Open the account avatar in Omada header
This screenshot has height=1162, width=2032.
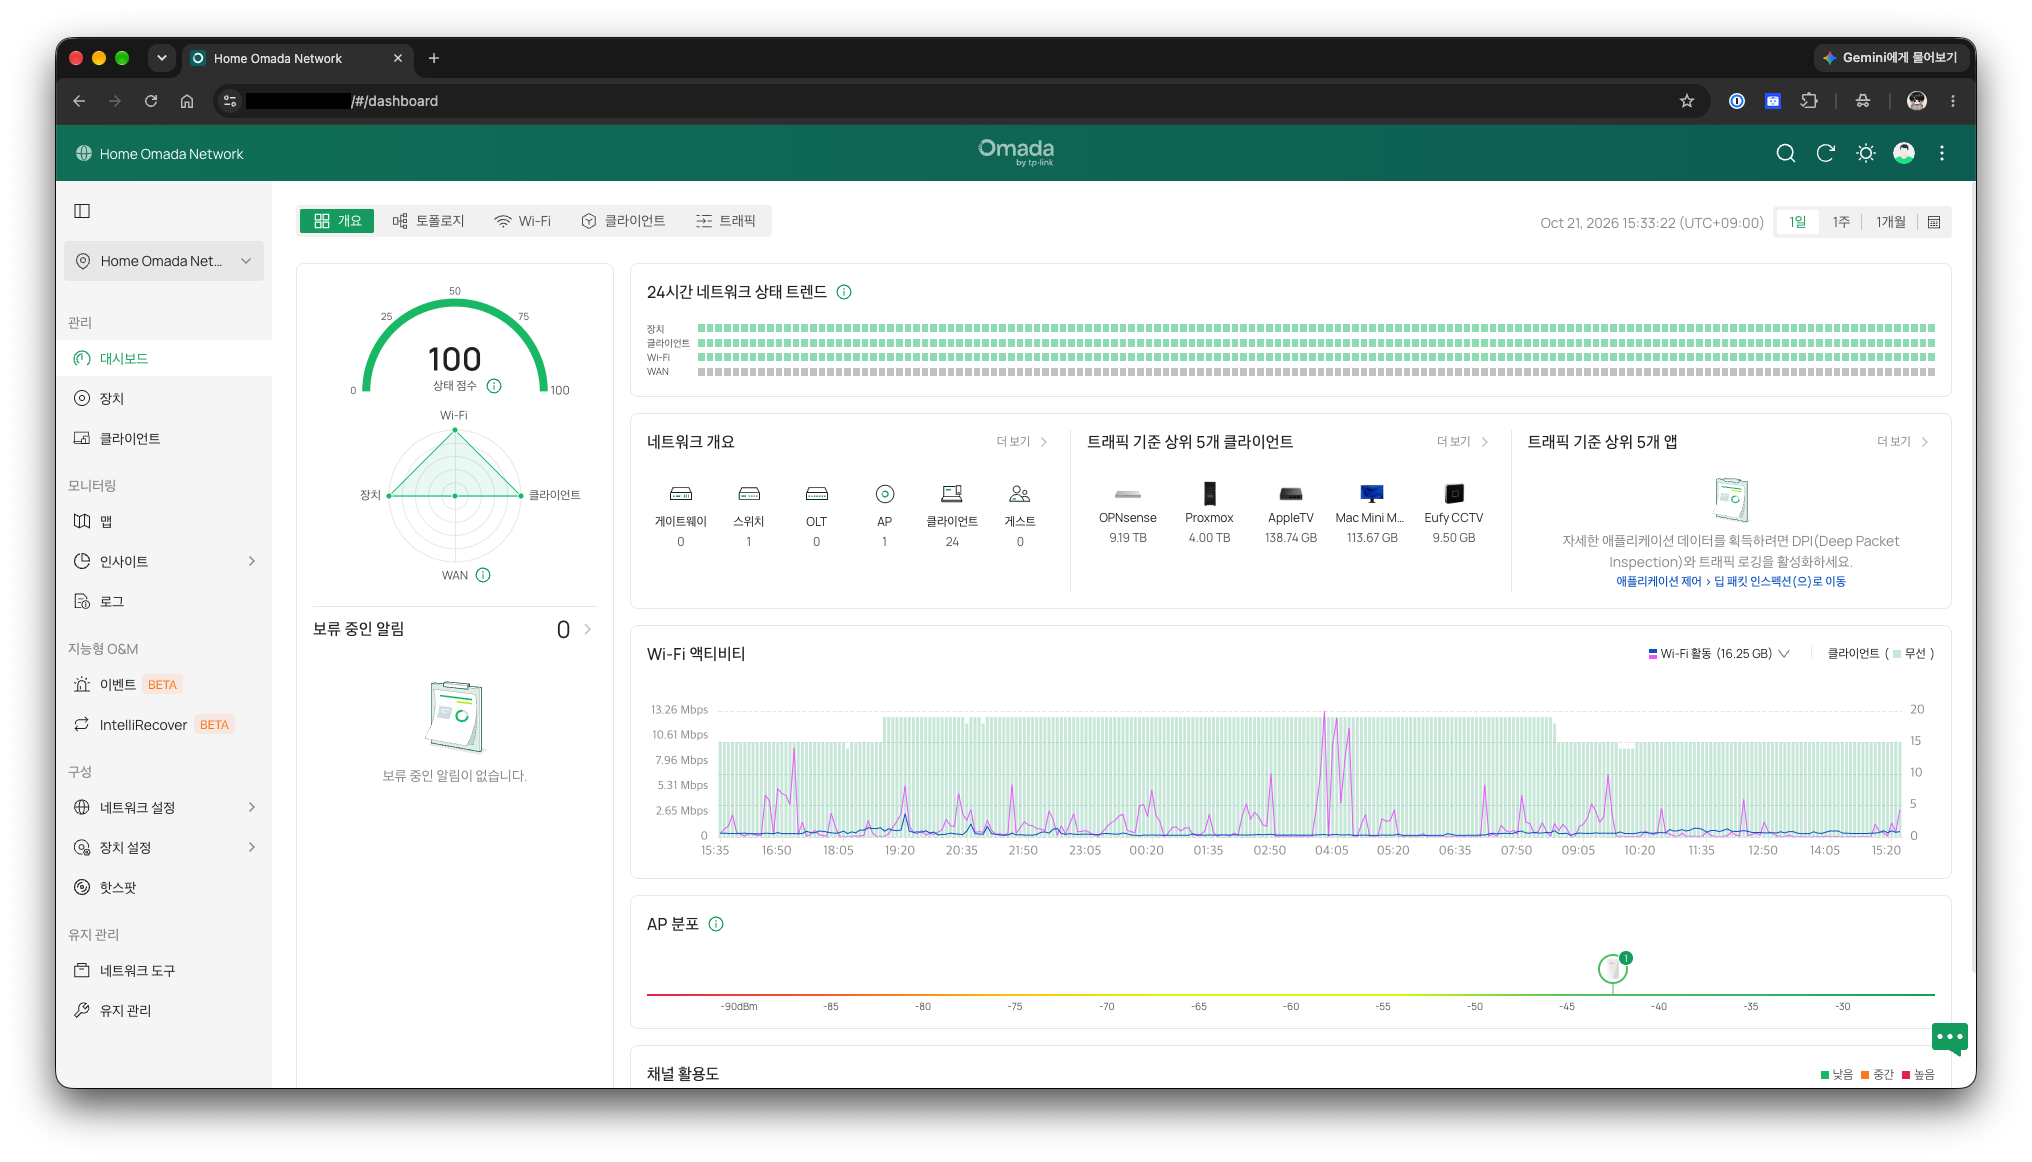pyautogui.click(x=1904, y=153)
